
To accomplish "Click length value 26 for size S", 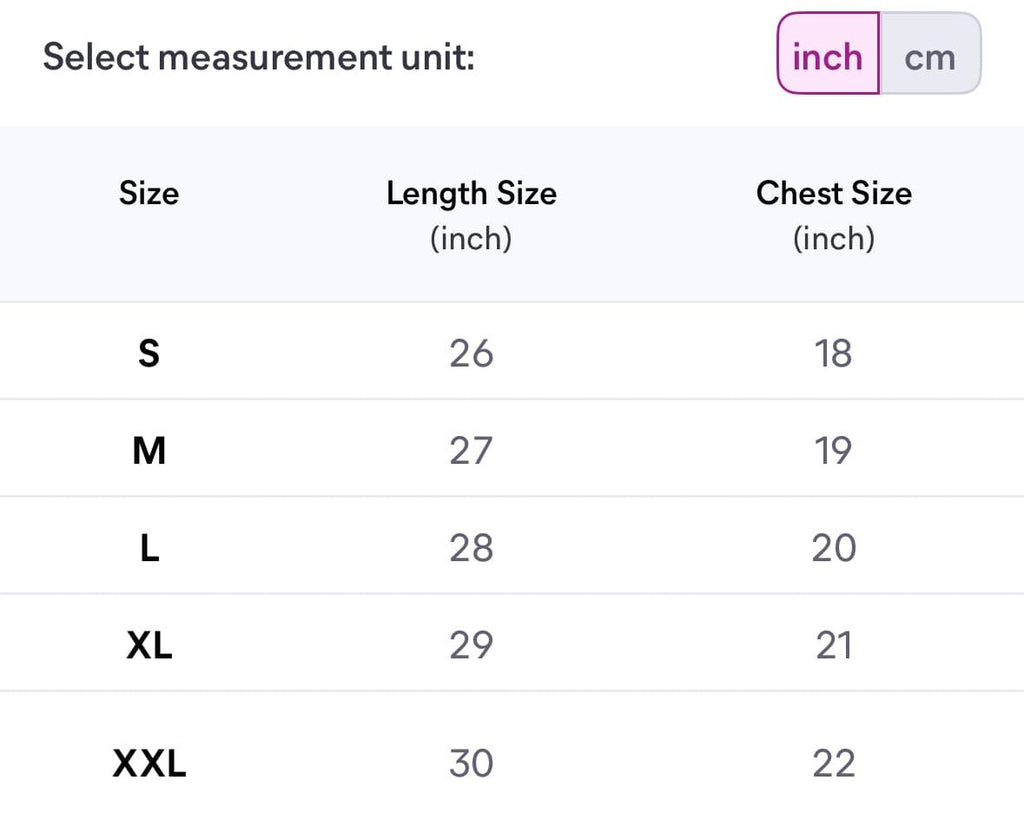I will pos(471,353).
